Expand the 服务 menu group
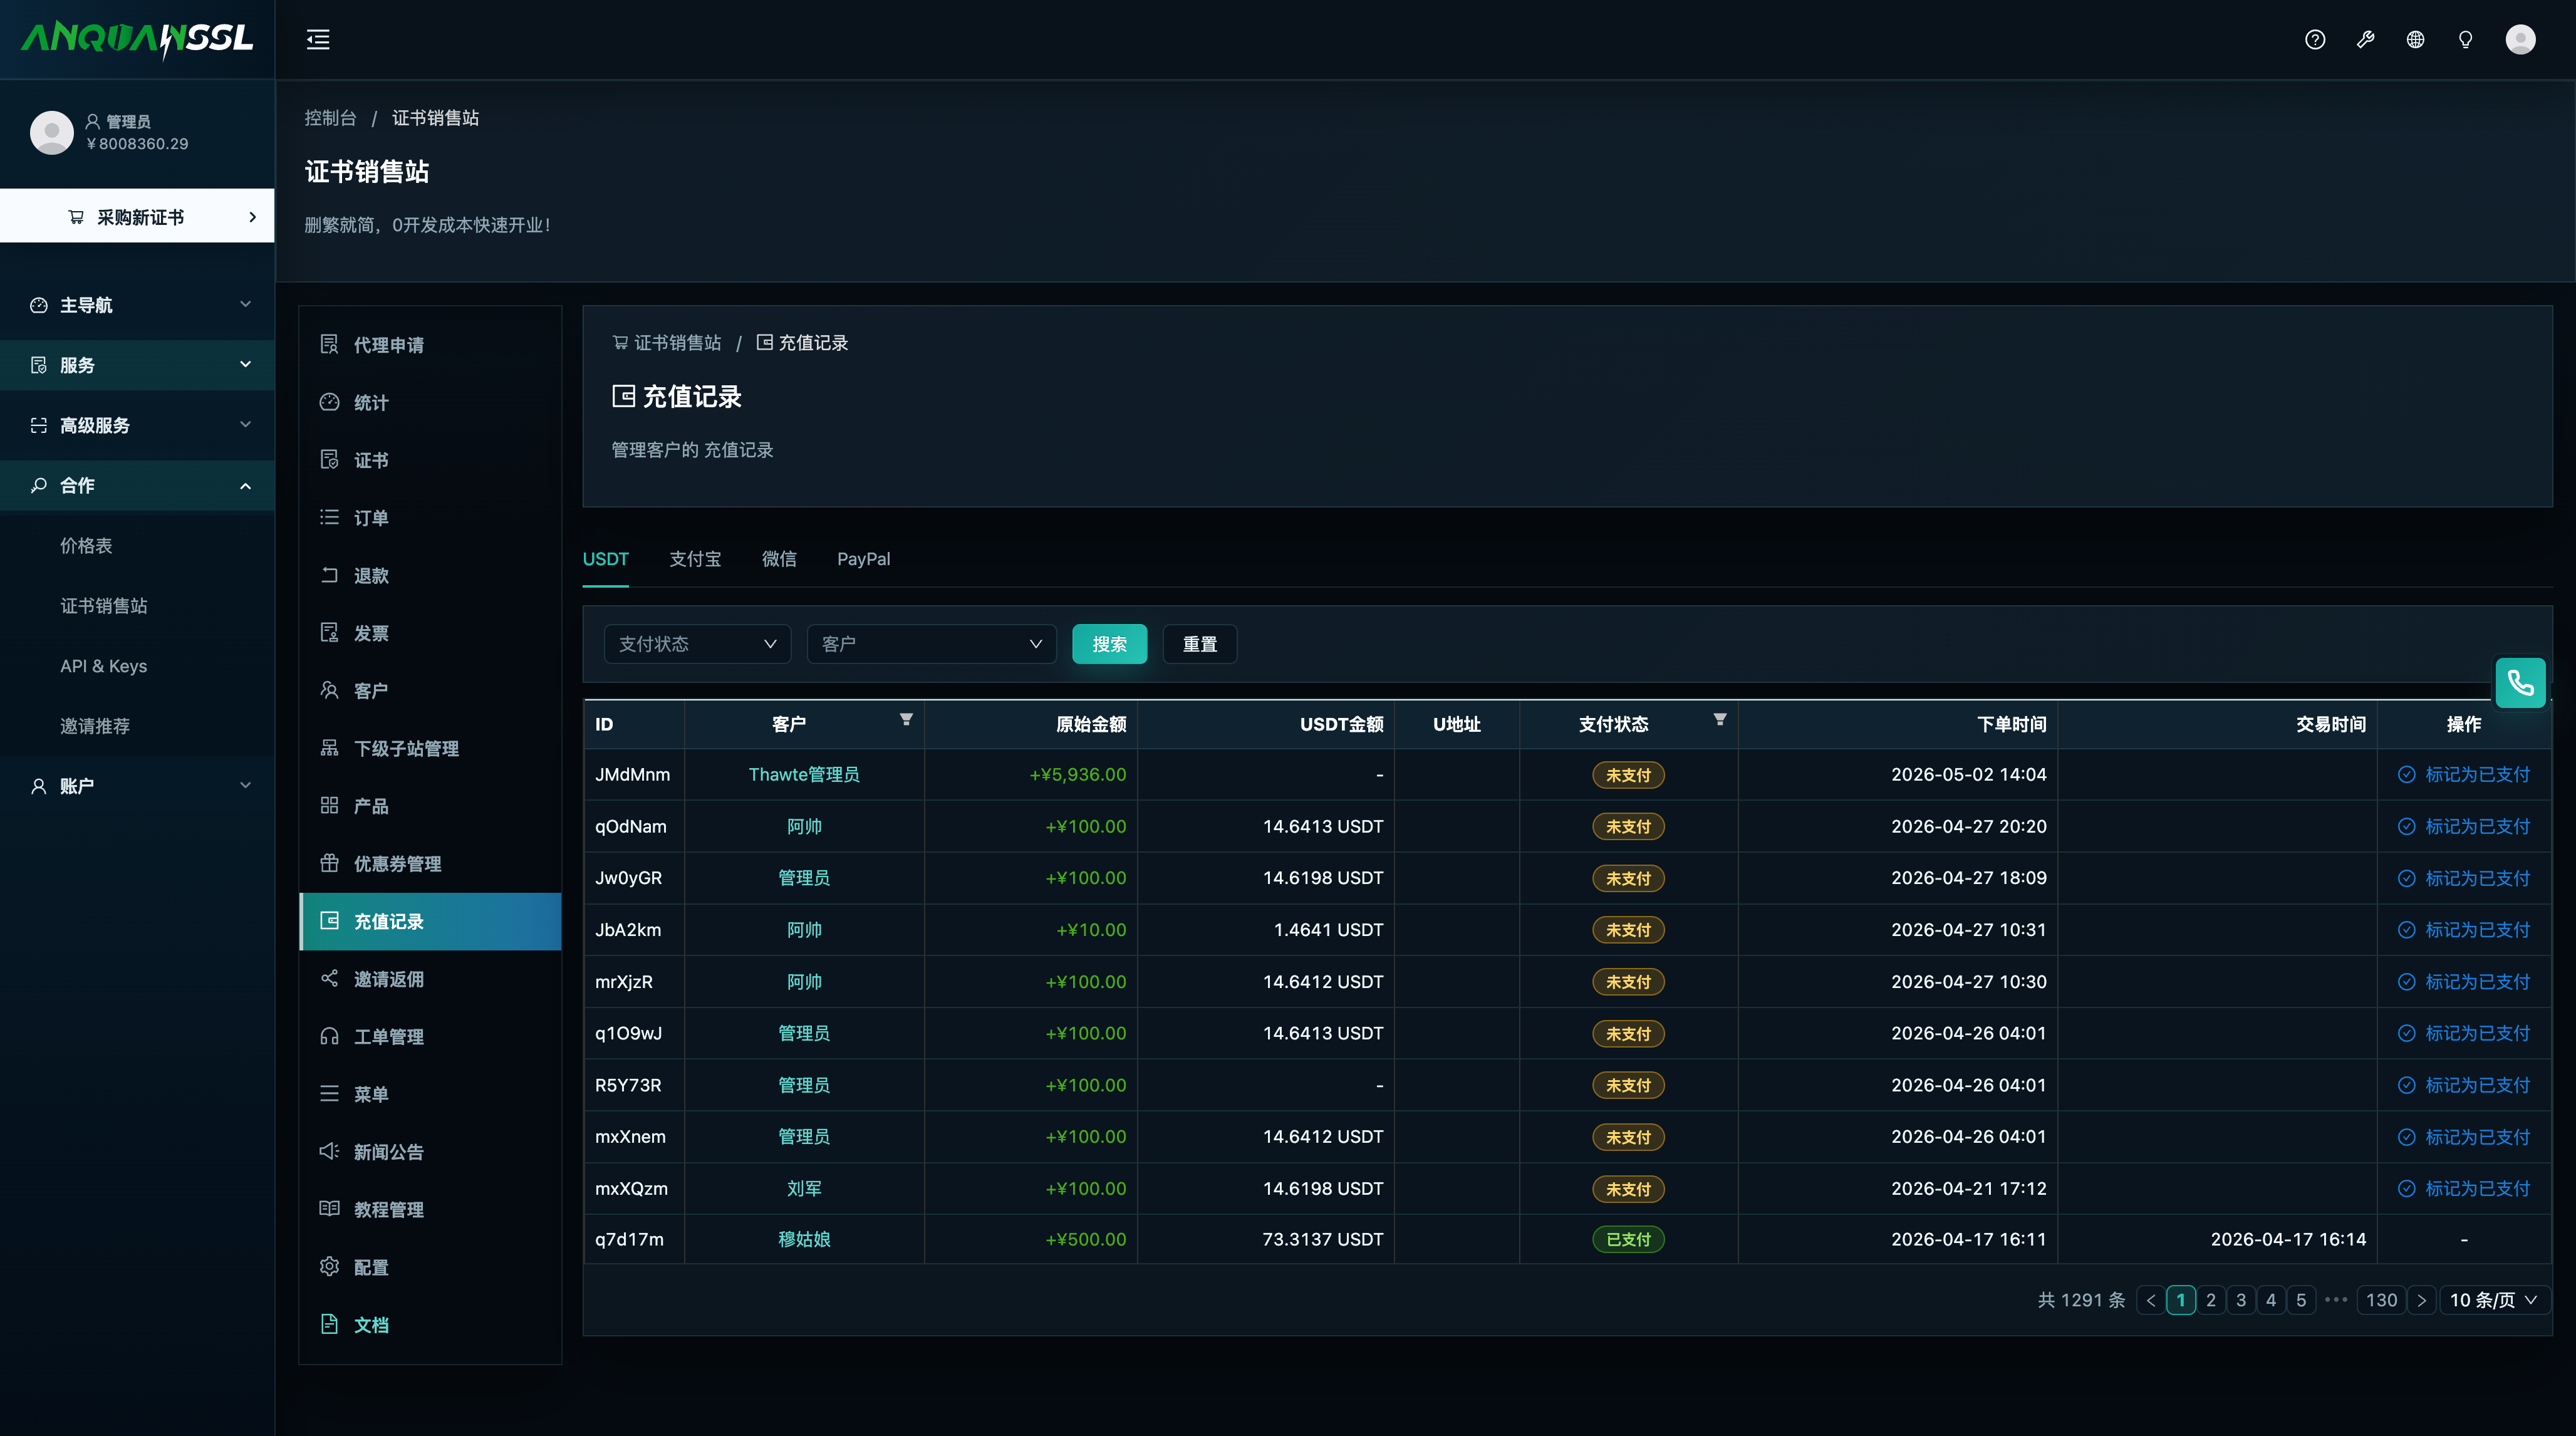 click(138, 365)
